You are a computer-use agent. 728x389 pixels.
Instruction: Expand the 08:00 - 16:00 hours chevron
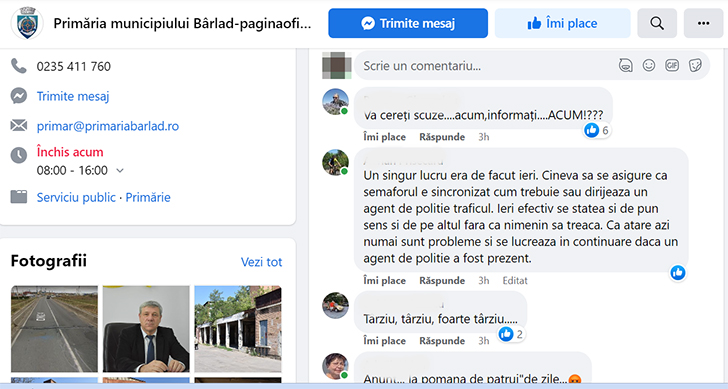pos(120,170)
